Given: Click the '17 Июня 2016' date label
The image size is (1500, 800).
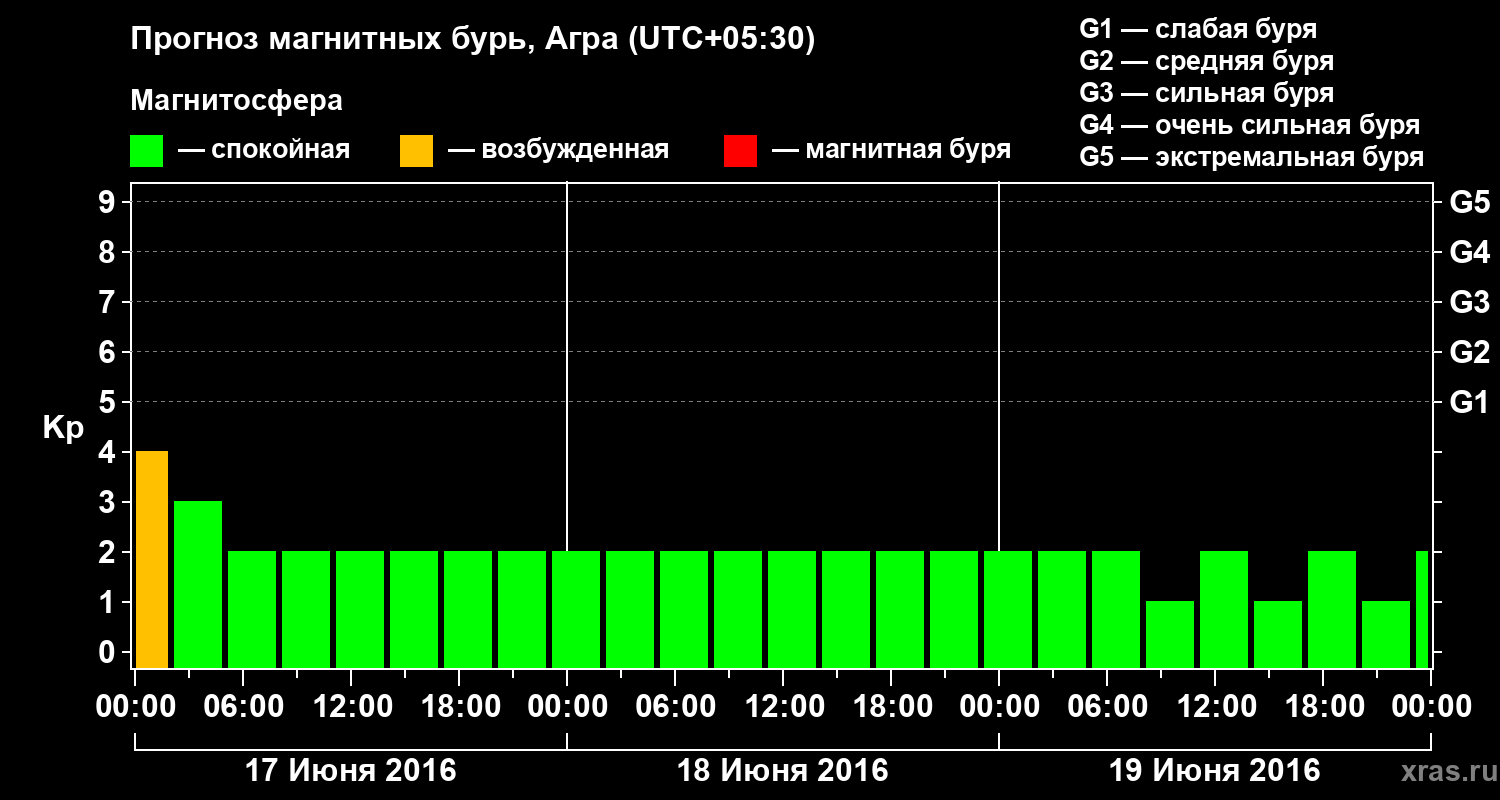Looking at the screenshot, I should tap(351, 771).
